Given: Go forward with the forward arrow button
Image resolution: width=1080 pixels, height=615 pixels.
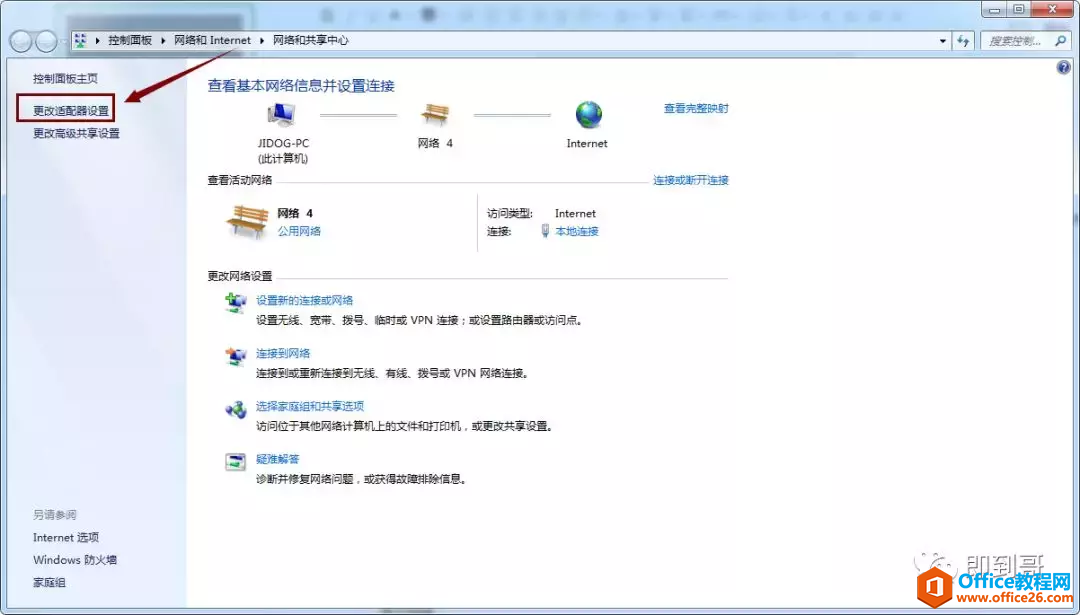Looking at the screenshot, I should (46, 41).
